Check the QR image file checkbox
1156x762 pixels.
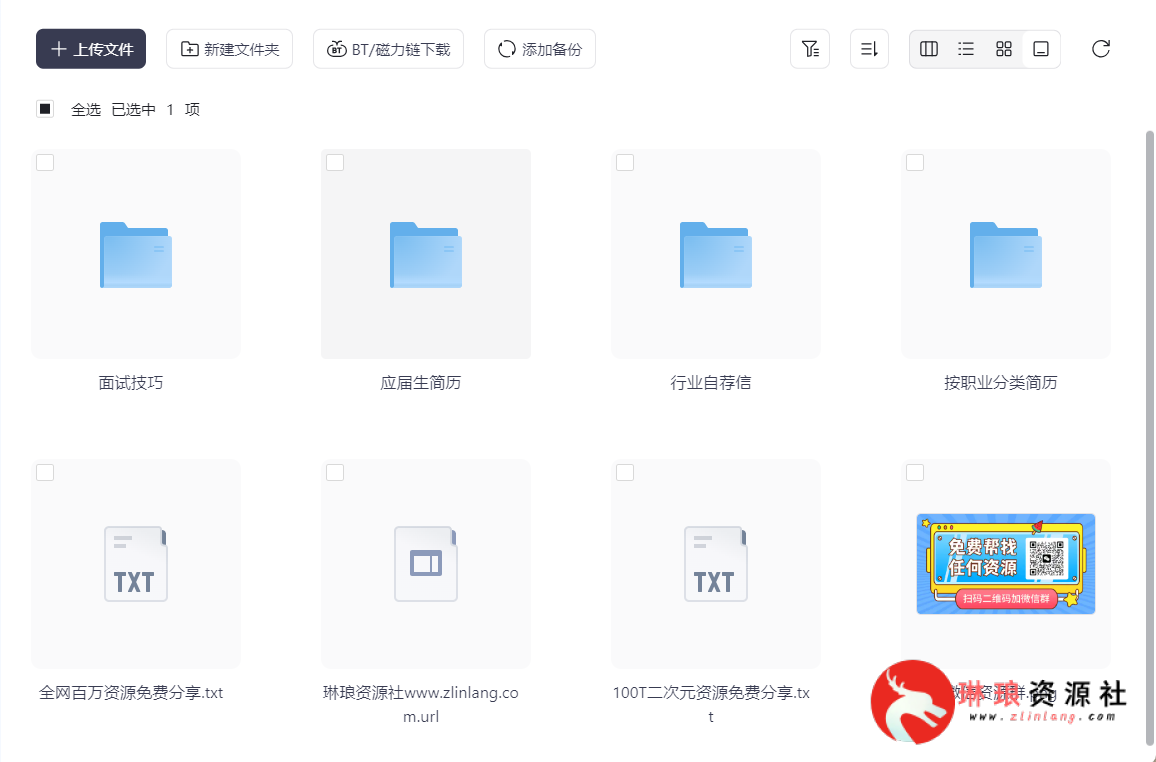click(915, 472)
